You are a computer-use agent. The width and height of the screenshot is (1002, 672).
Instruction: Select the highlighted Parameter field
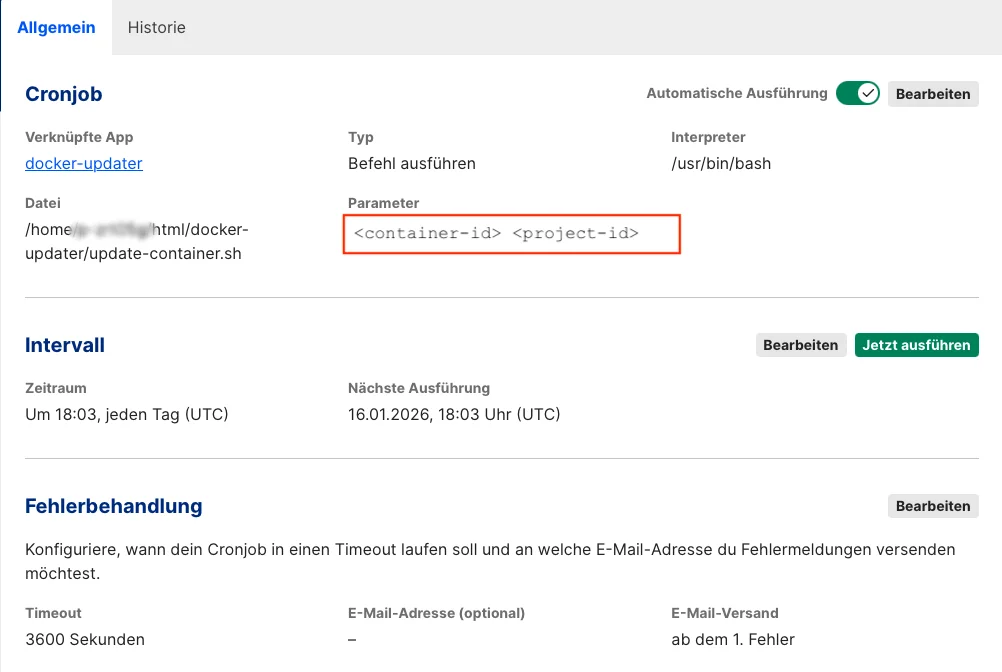click(x=511, y=234)
